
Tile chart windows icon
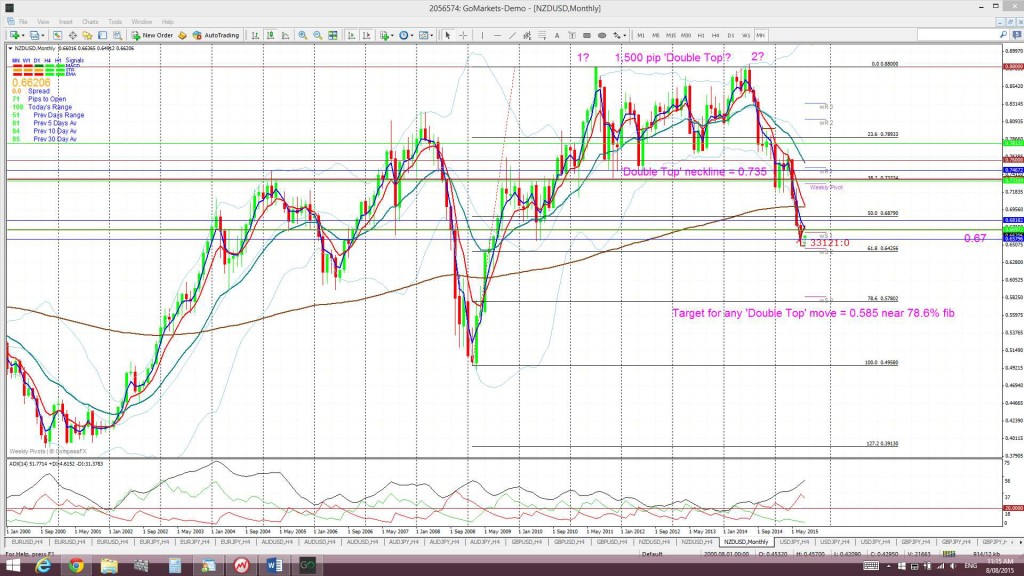click(x=333, y=35)
